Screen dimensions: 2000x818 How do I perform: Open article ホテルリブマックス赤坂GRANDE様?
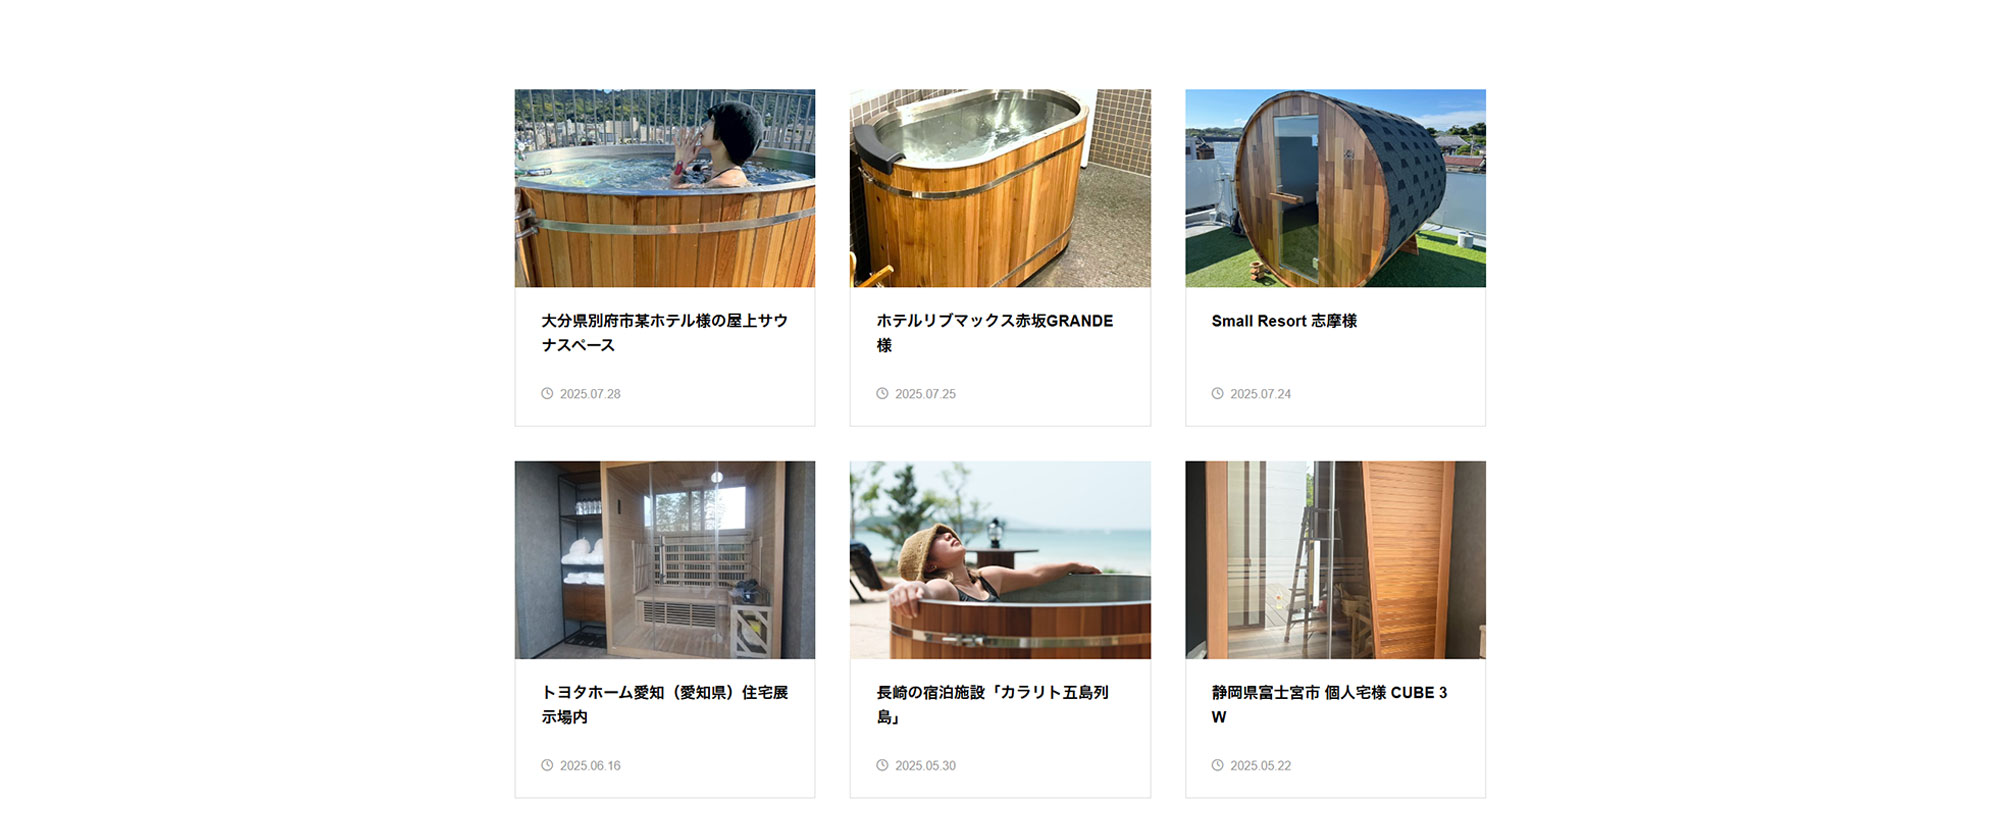[995, 333]
